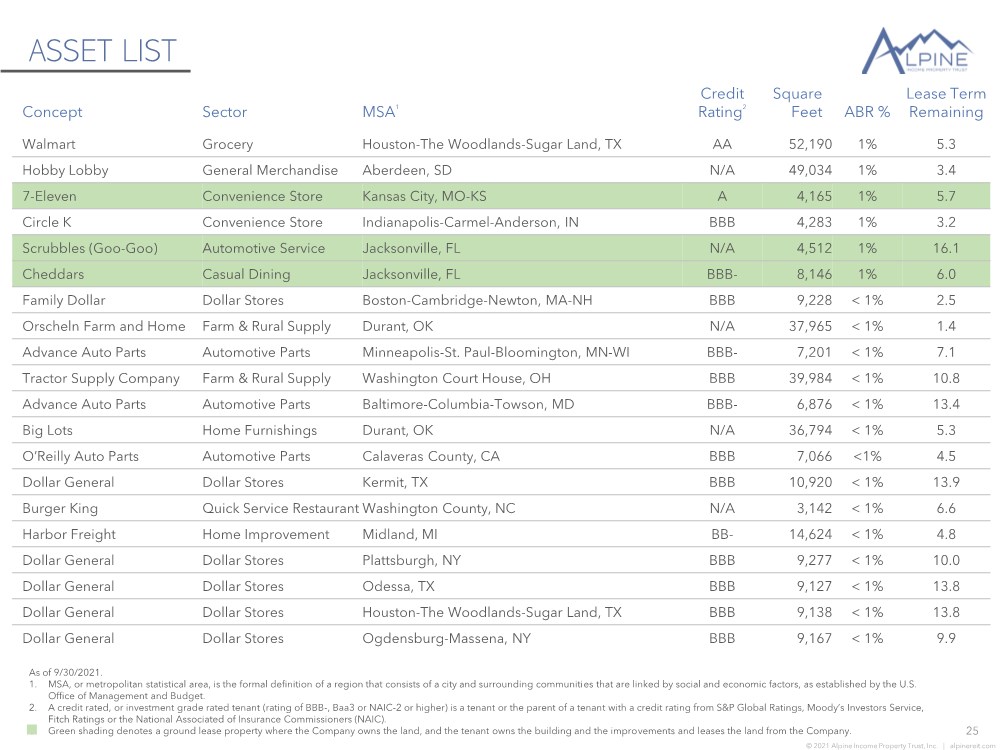
Task: Click the 7-Eleven concept cell
Action: [x=49, y=196]
